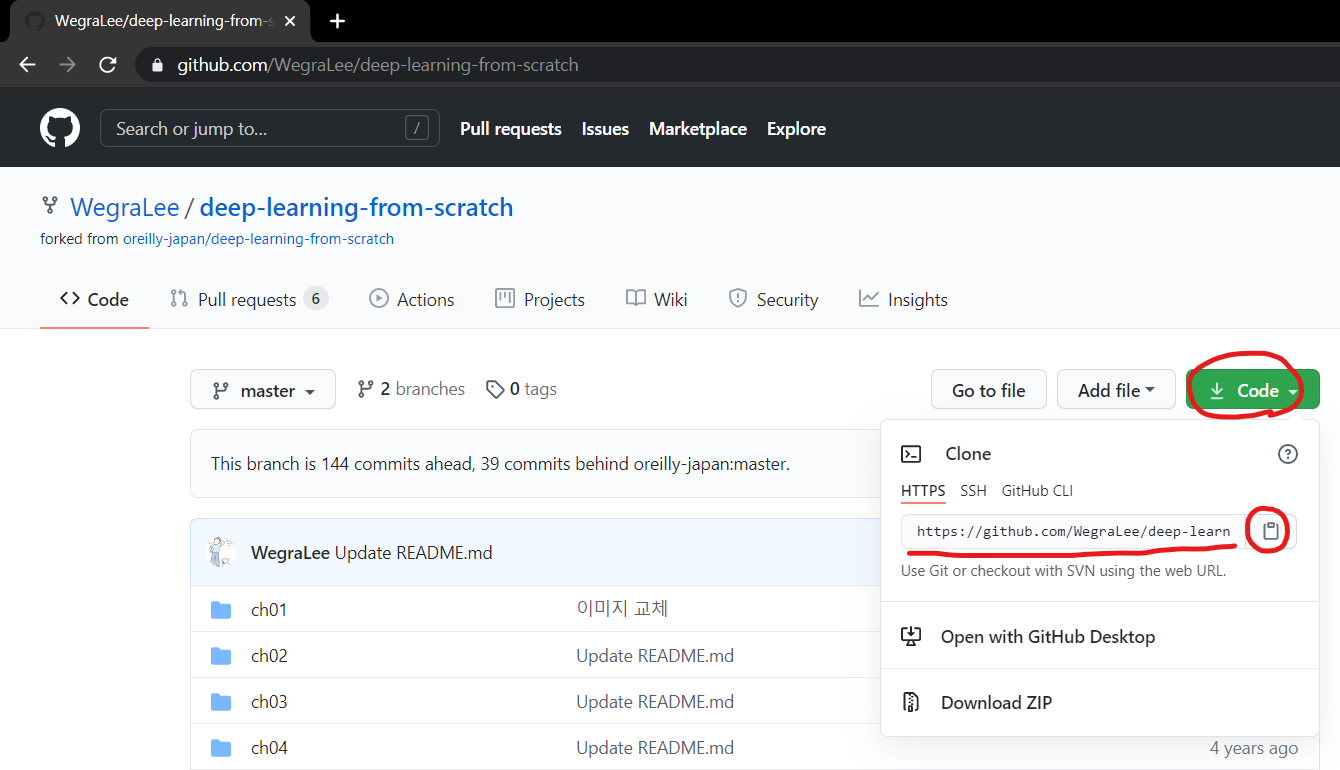Open the ch01 folder name link

click(269, 610)
